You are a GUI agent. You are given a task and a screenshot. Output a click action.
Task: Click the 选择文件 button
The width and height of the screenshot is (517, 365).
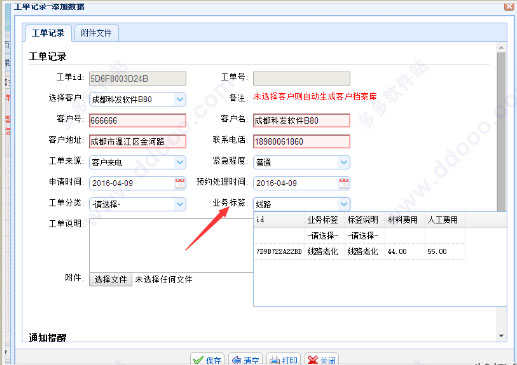[x=111, y=279]
